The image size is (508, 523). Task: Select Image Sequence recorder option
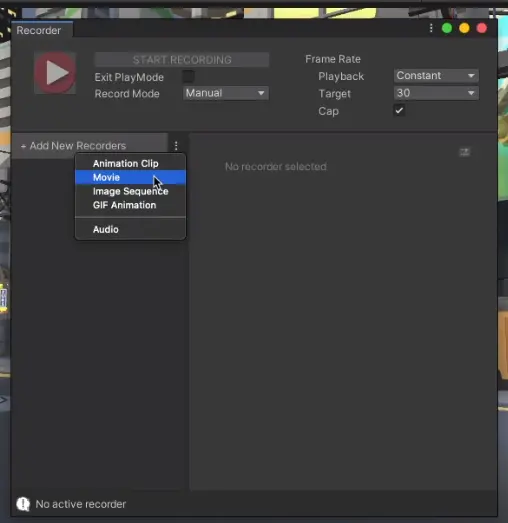tap(130, 191)
